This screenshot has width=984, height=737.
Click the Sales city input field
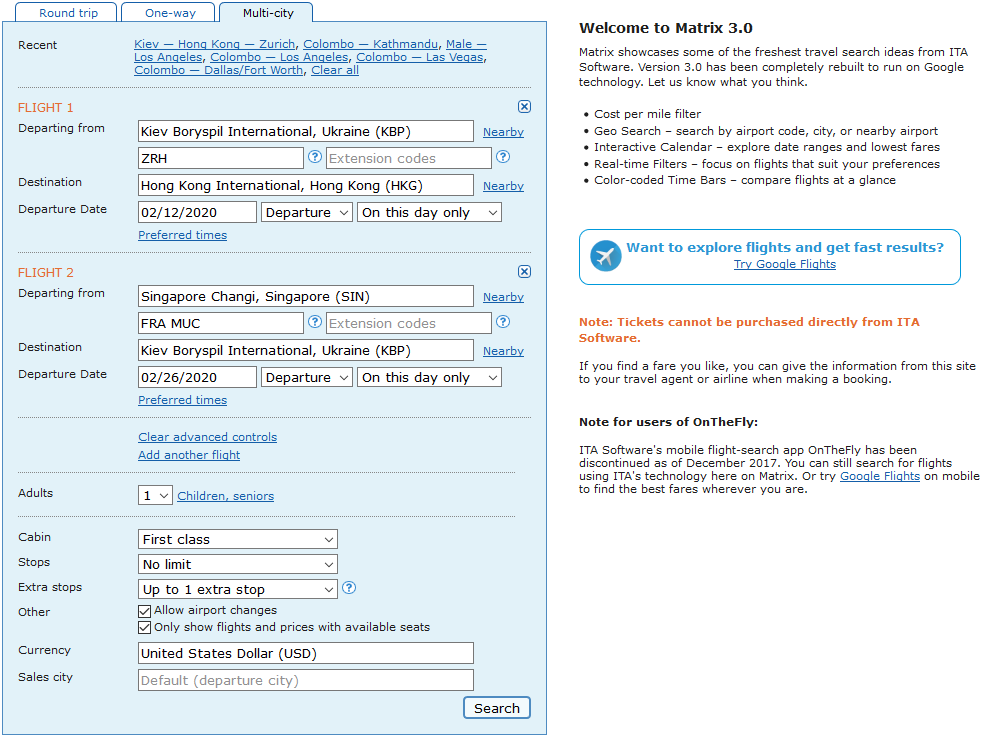[306, 681]
